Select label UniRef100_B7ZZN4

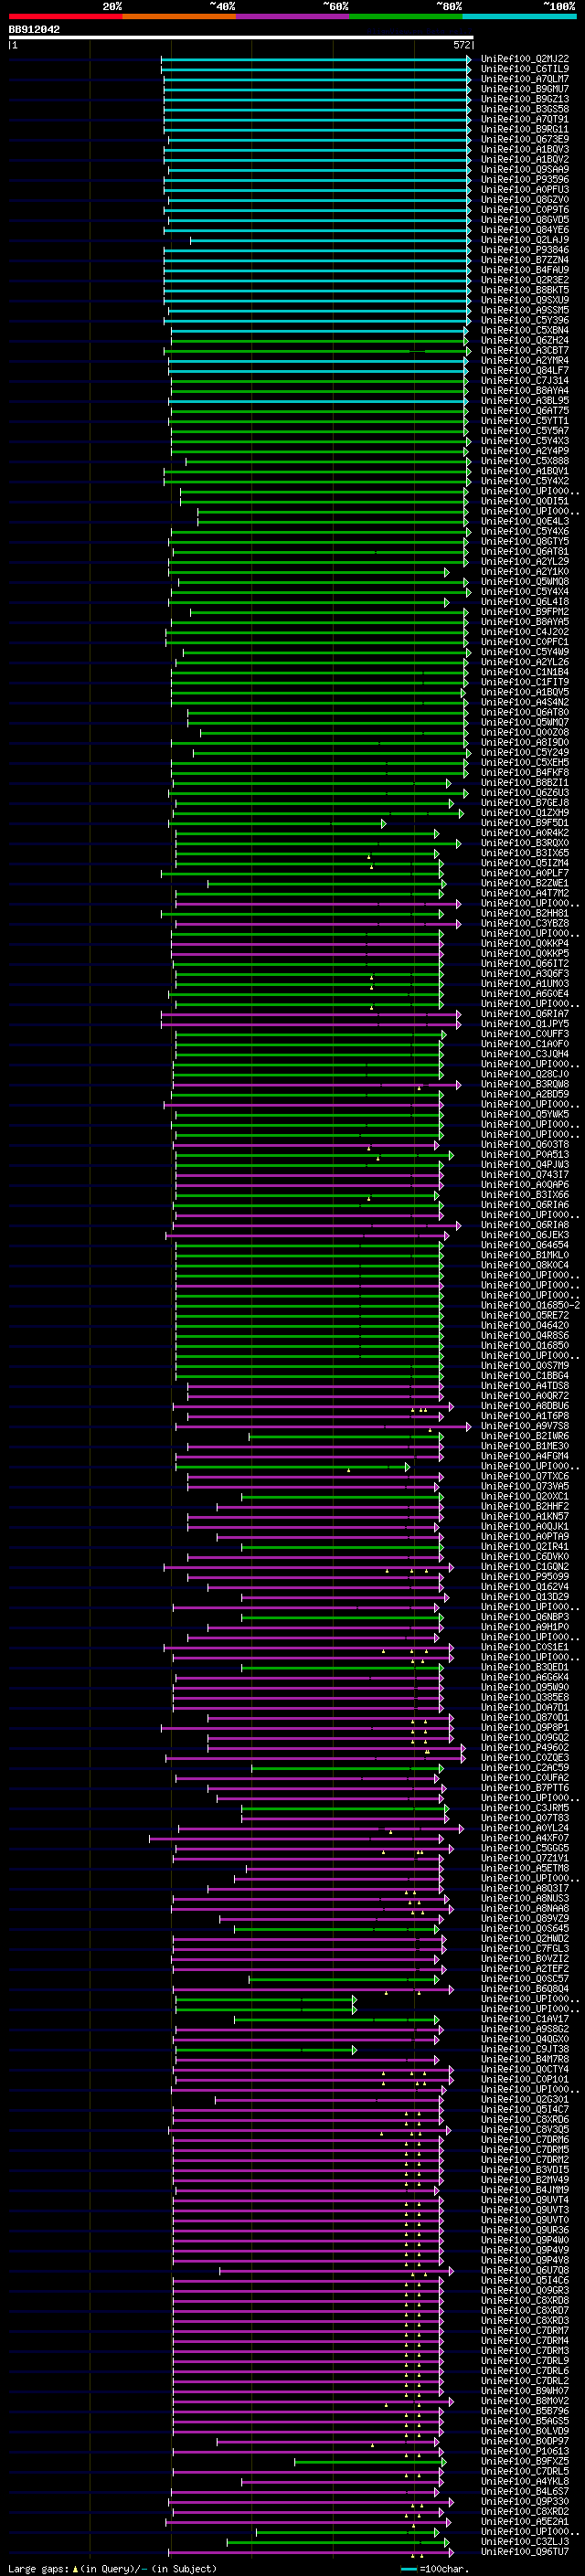(x=525, y=260)
